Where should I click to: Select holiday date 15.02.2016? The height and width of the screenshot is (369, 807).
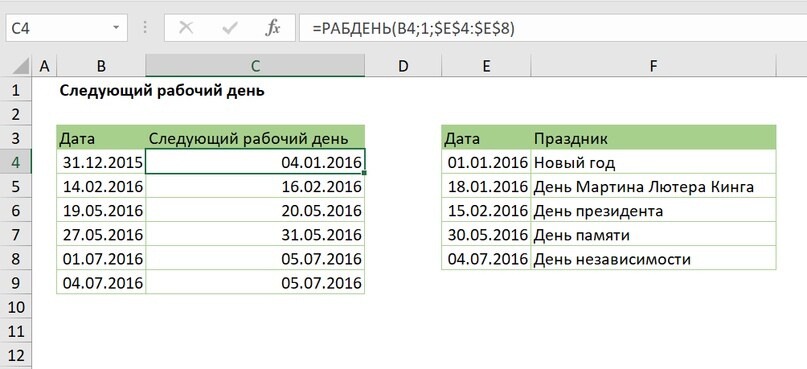click(x=486, y=210)
